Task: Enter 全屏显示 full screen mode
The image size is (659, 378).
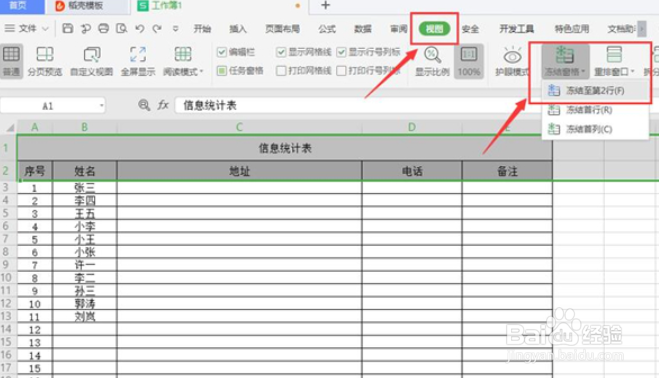Action: click(x=138, y=61)
